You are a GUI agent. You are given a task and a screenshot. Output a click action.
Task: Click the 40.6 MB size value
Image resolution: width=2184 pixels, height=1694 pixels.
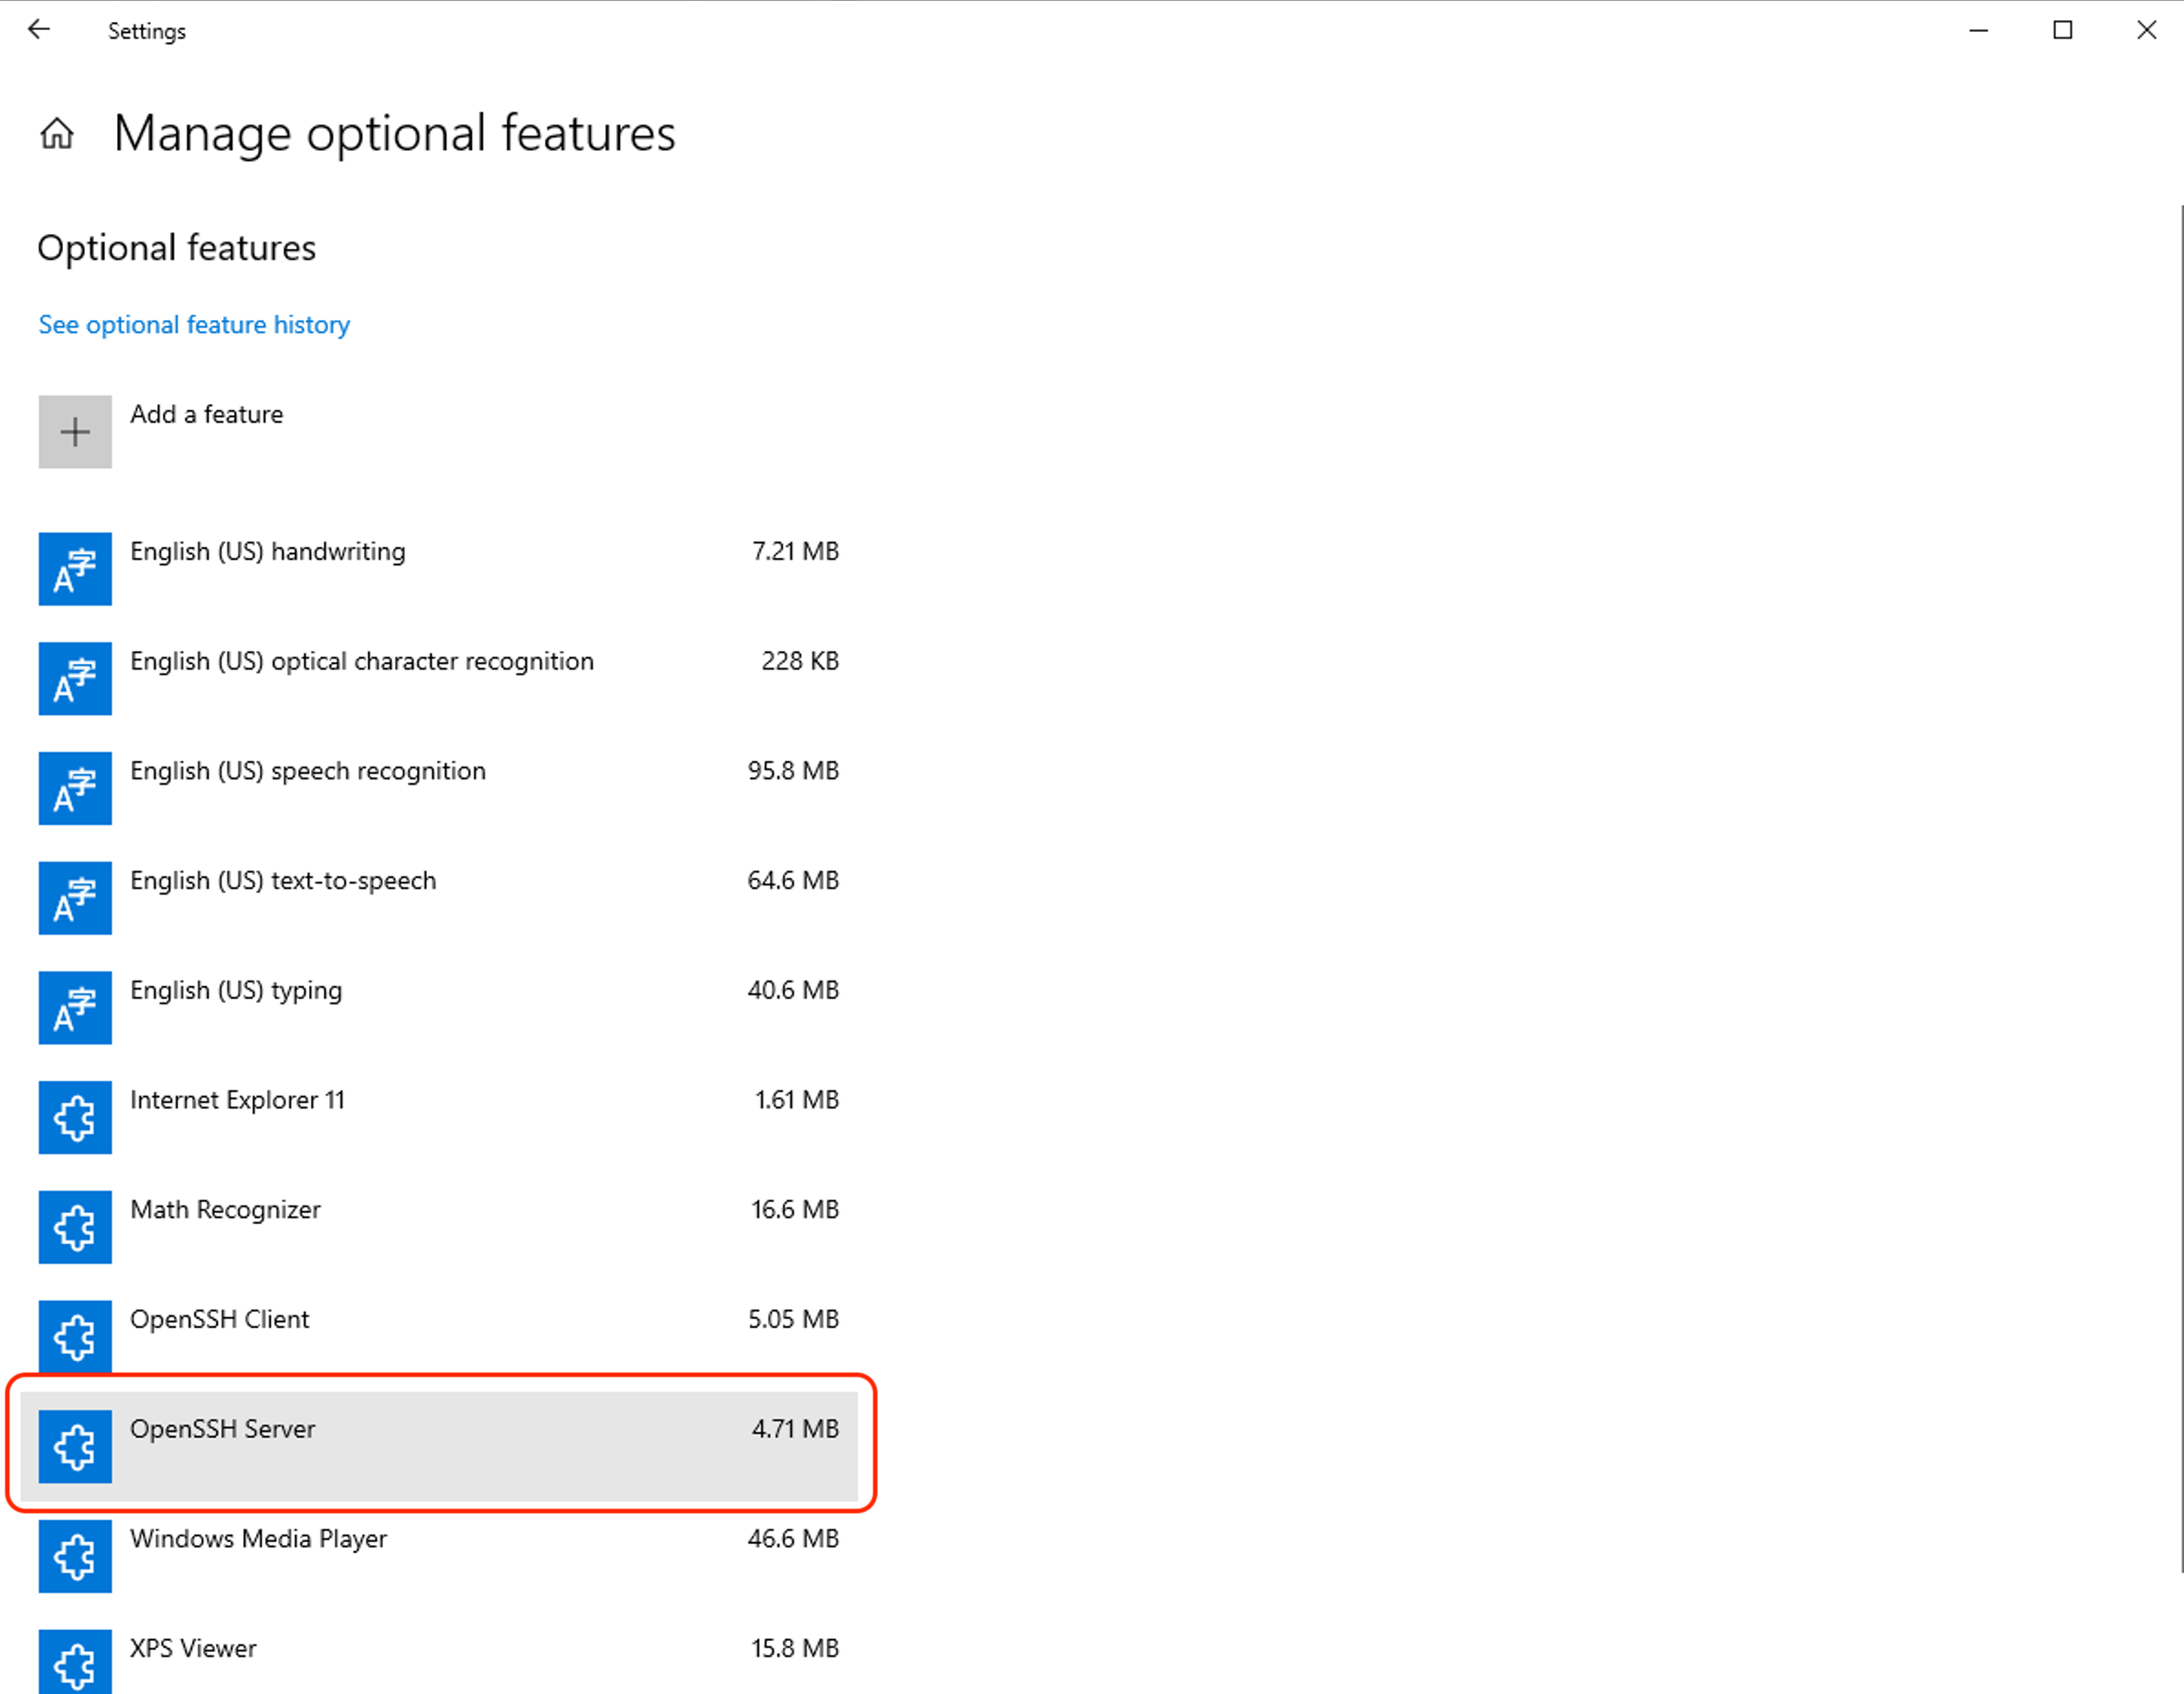coord(793,990)
